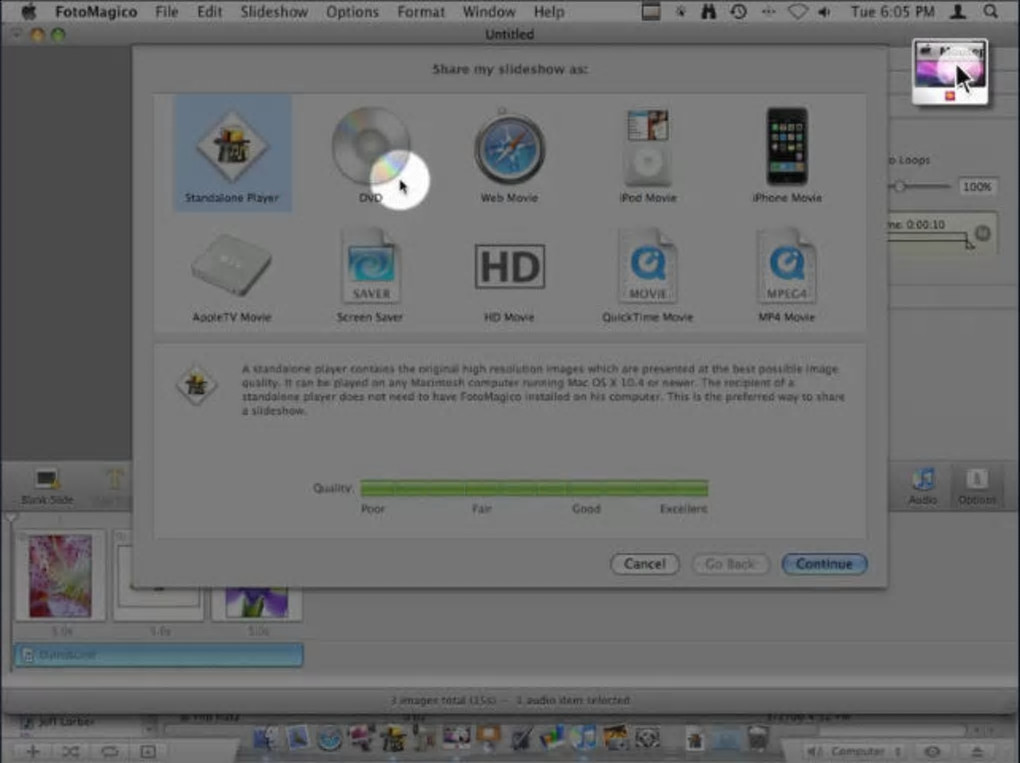Click the time 'Tue 6:05 PM' in the menu bar
The height and width of the screenshot is (763, 1020).
click(892, 12)
